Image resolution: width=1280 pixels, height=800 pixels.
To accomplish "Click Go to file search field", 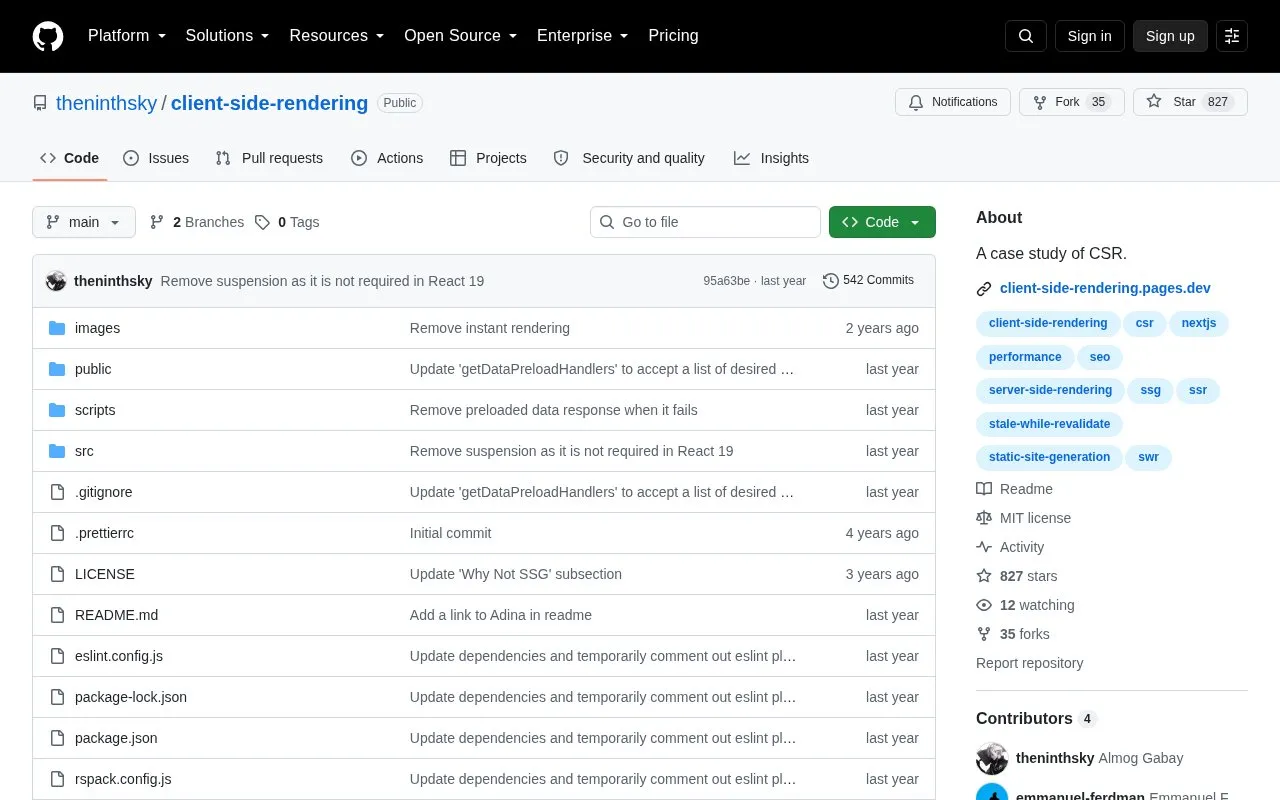I will coord(705,222).
